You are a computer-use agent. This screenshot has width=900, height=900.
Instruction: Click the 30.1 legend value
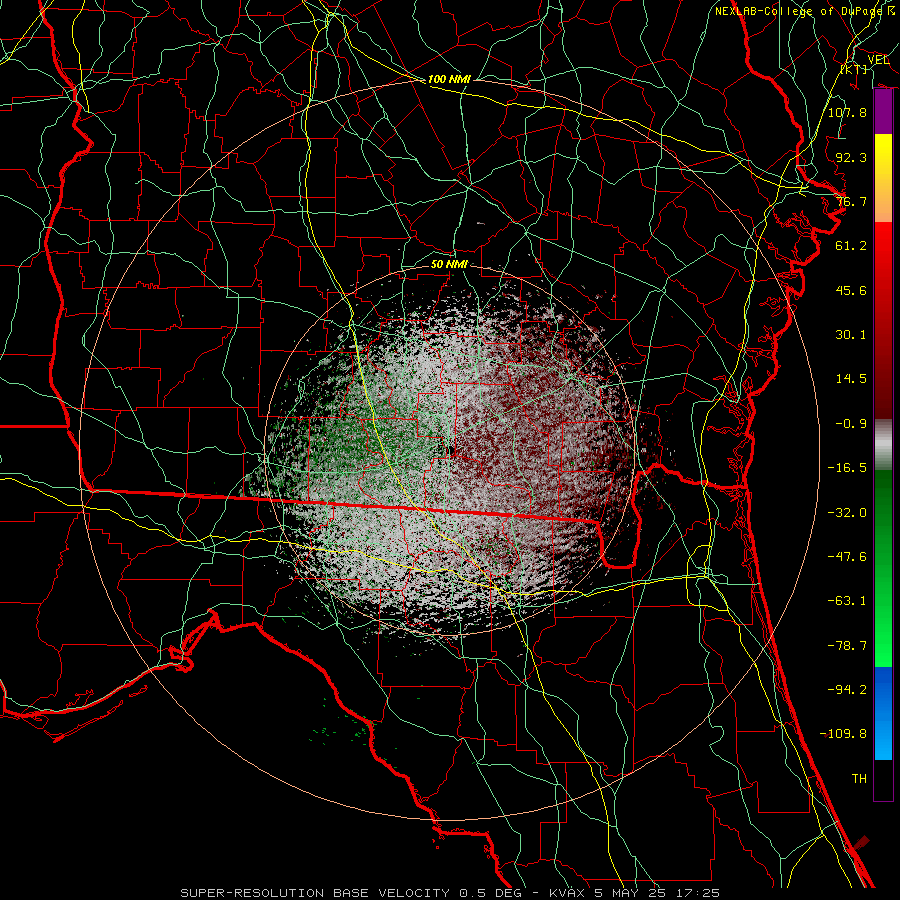[851, 335]
